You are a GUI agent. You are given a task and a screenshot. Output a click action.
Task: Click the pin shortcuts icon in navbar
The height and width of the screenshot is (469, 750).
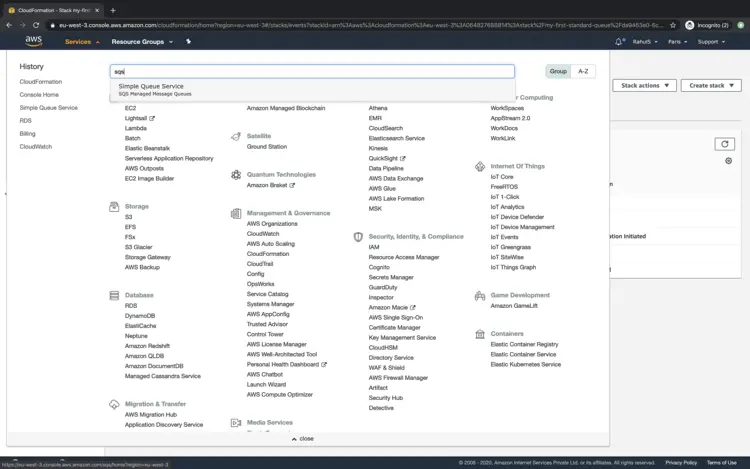188,42
